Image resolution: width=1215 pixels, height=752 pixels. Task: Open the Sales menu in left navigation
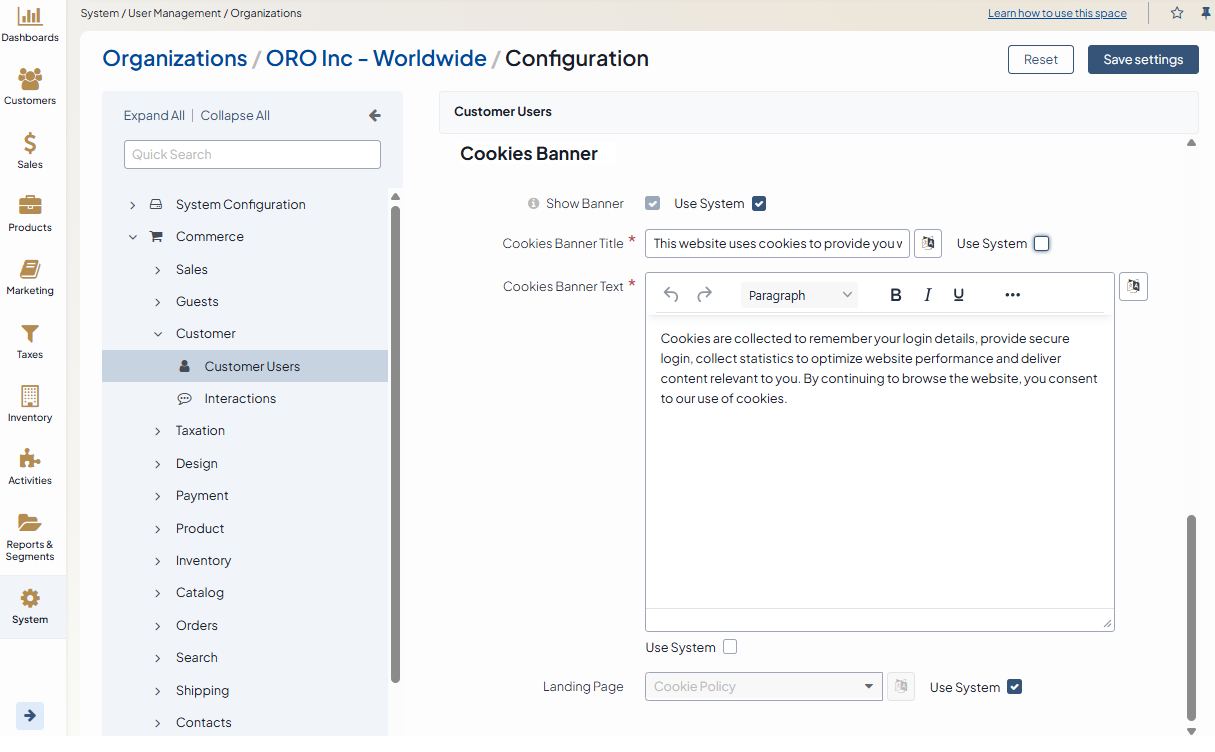tap(30, 150)
